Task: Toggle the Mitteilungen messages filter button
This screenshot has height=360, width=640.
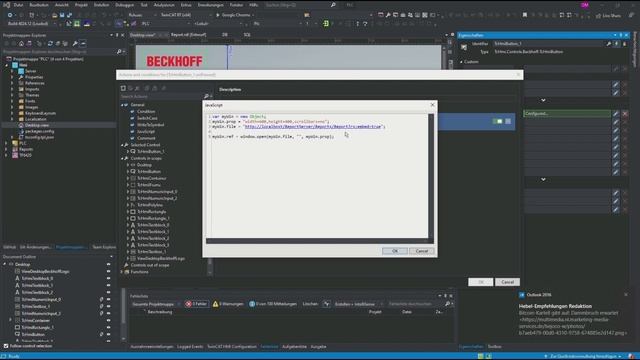Action: [x=273, y=304]
